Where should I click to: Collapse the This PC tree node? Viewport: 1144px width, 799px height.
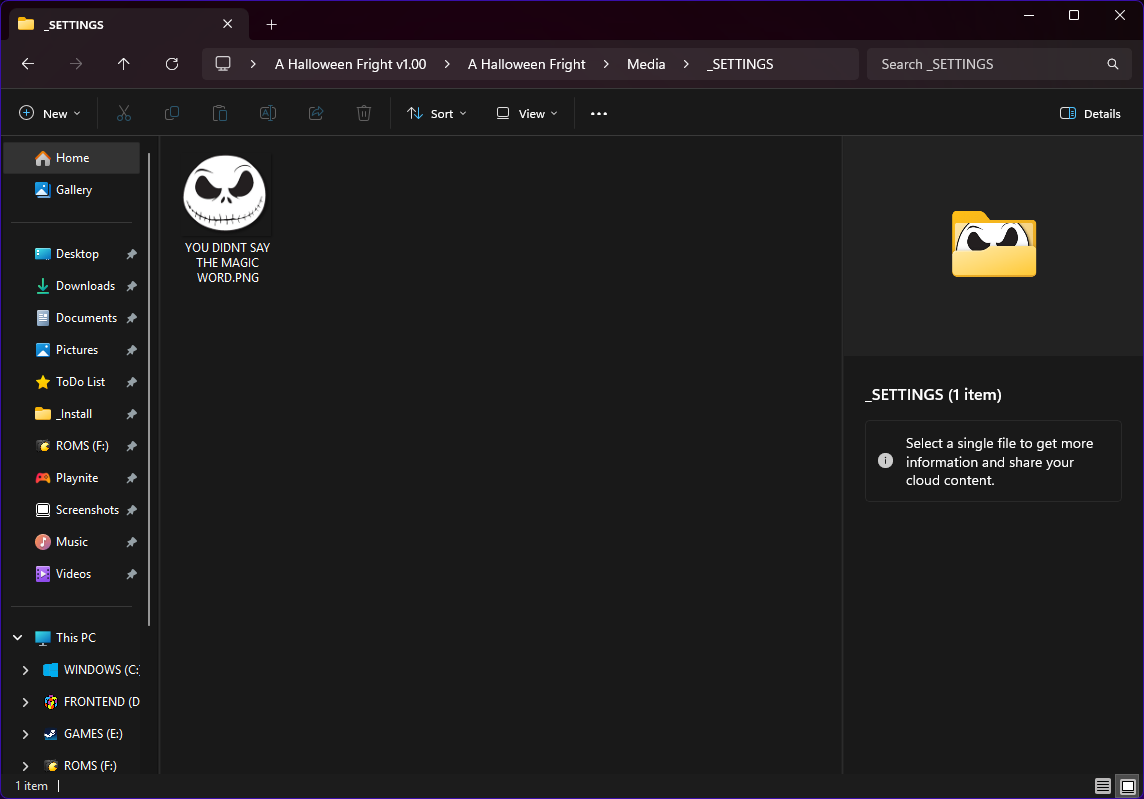(18, 638)
